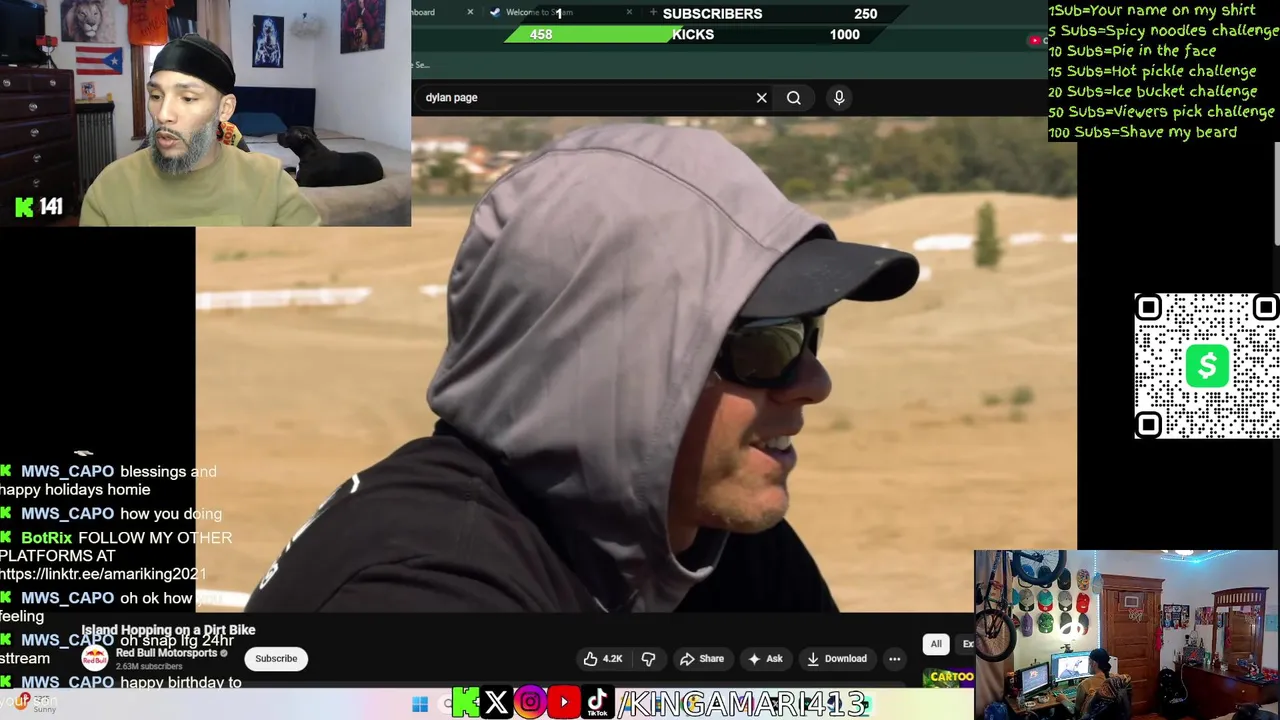Open the Windows Start menu

pyautogui.click(x=420, y=704)
